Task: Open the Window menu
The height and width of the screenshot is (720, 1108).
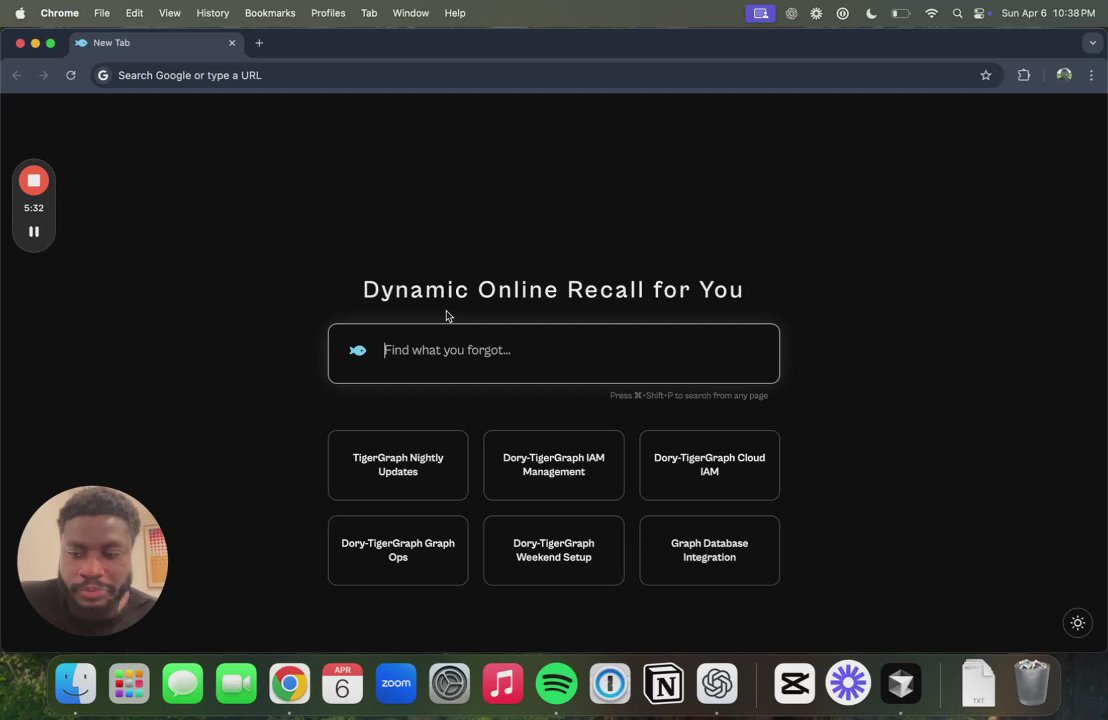Action: 411,13
